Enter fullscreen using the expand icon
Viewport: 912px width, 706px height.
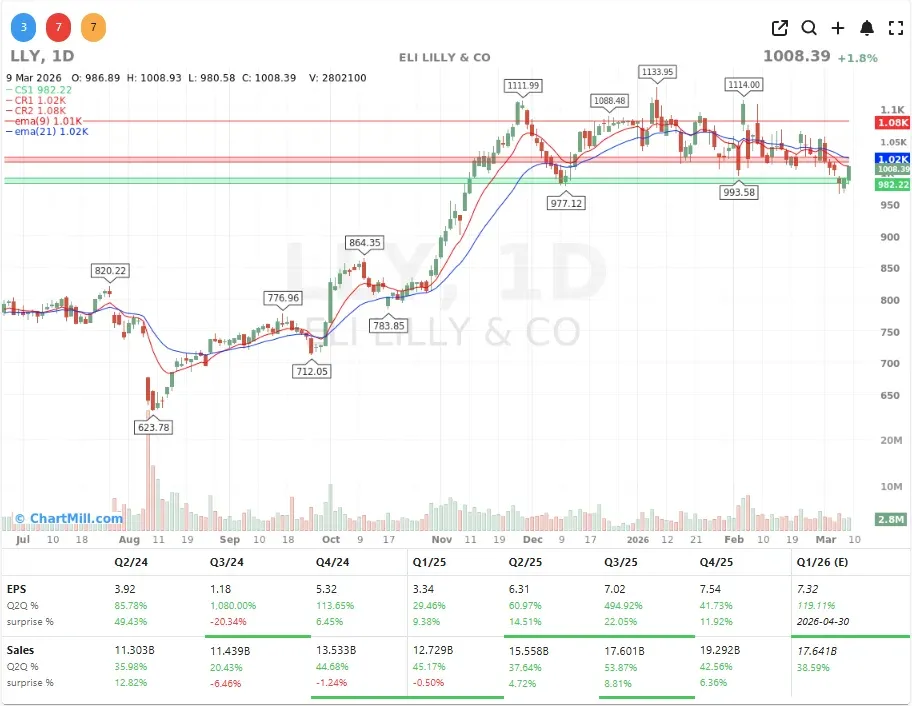pyautogui.click(x=896, y=28)
